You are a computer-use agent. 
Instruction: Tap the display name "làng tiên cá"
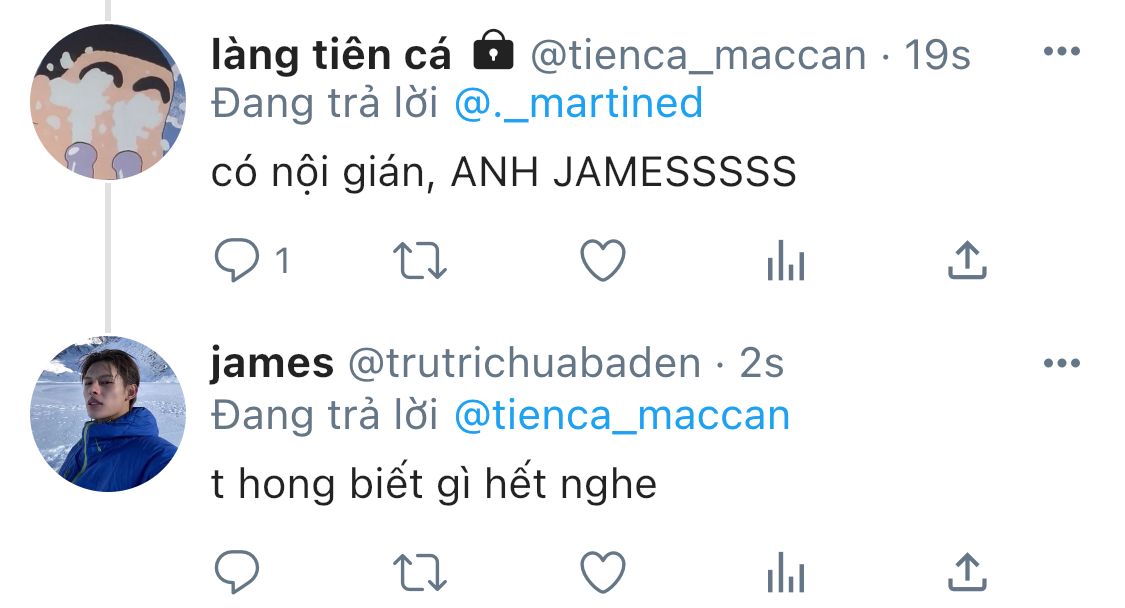(331, 55)
